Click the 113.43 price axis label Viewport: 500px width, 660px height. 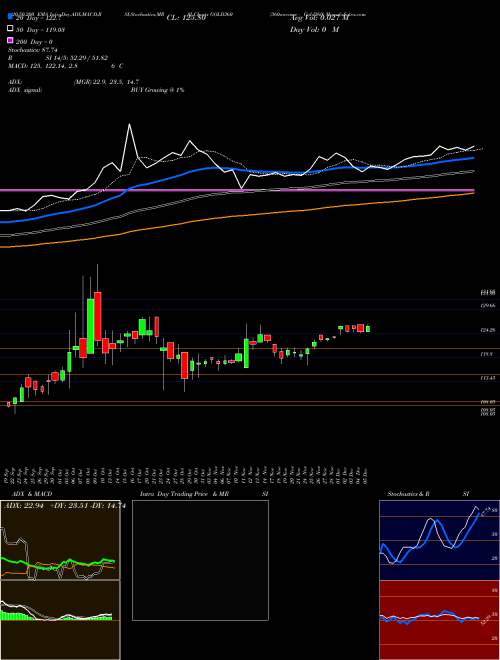[487, 378]
